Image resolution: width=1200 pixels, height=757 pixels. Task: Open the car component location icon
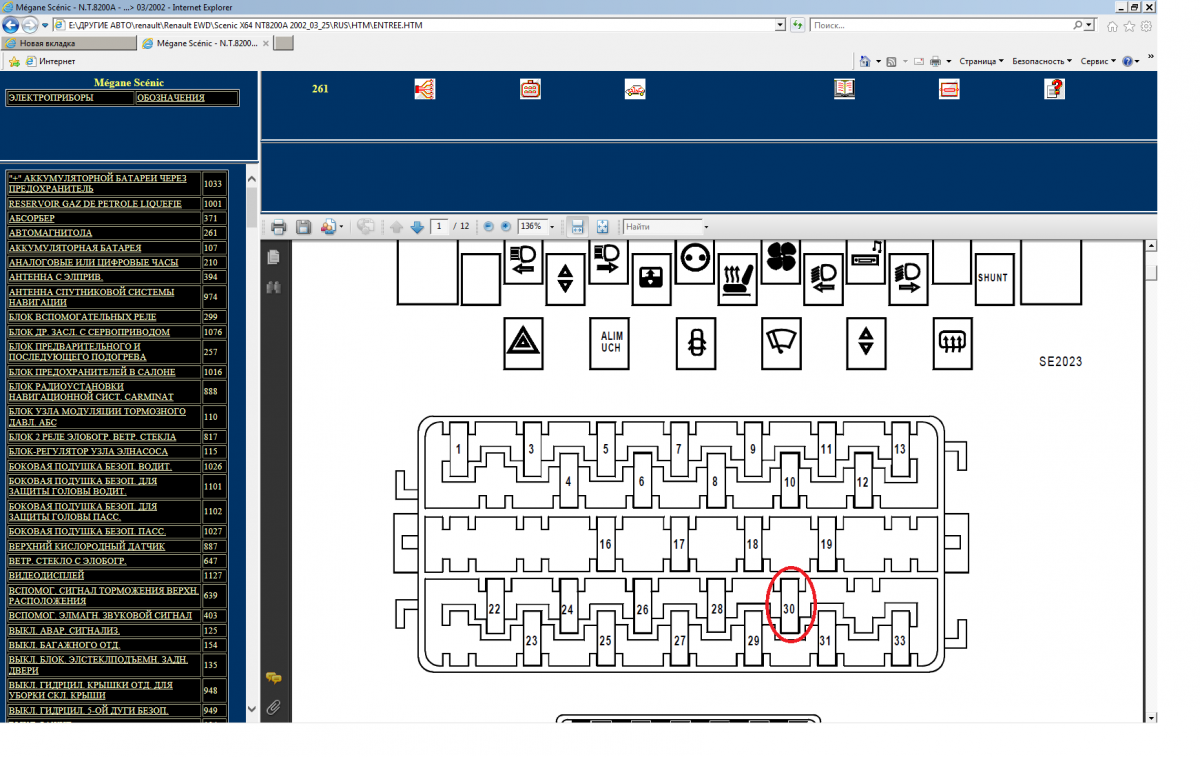click(635, 89)
